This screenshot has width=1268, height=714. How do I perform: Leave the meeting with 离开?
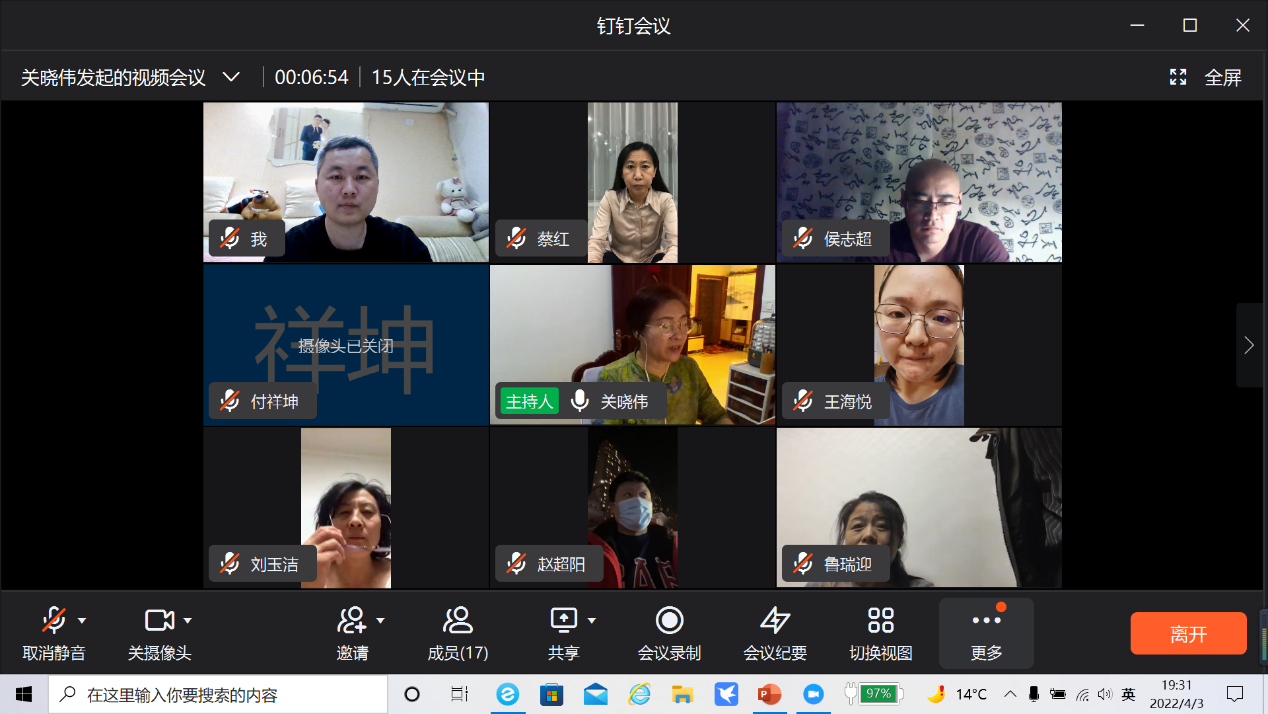click(1189, 634)
